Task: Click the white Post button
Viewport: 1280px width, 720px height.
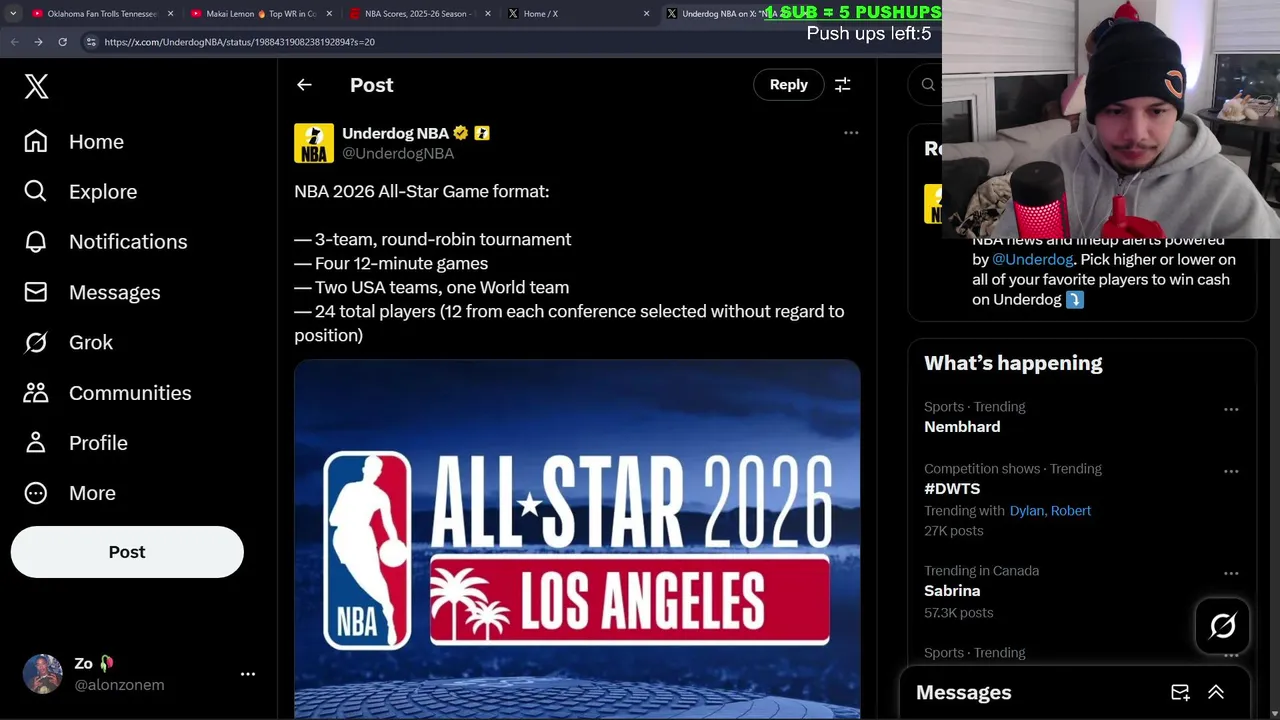Action: (127, 552)
